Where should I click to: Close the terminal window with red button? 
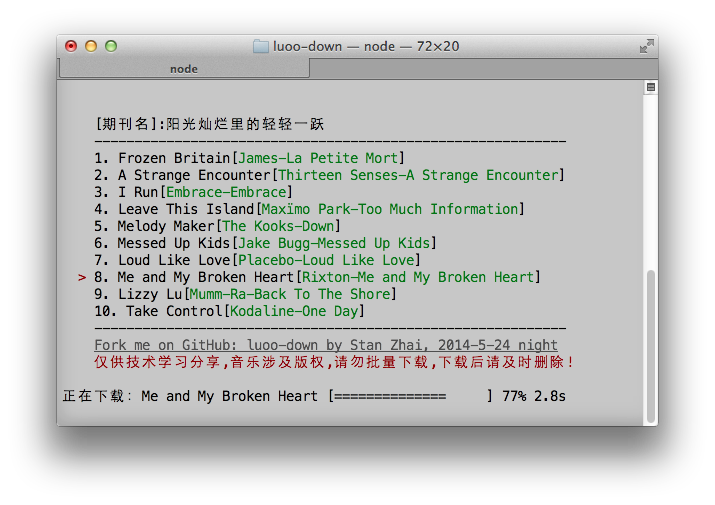(x=71, y=46)
